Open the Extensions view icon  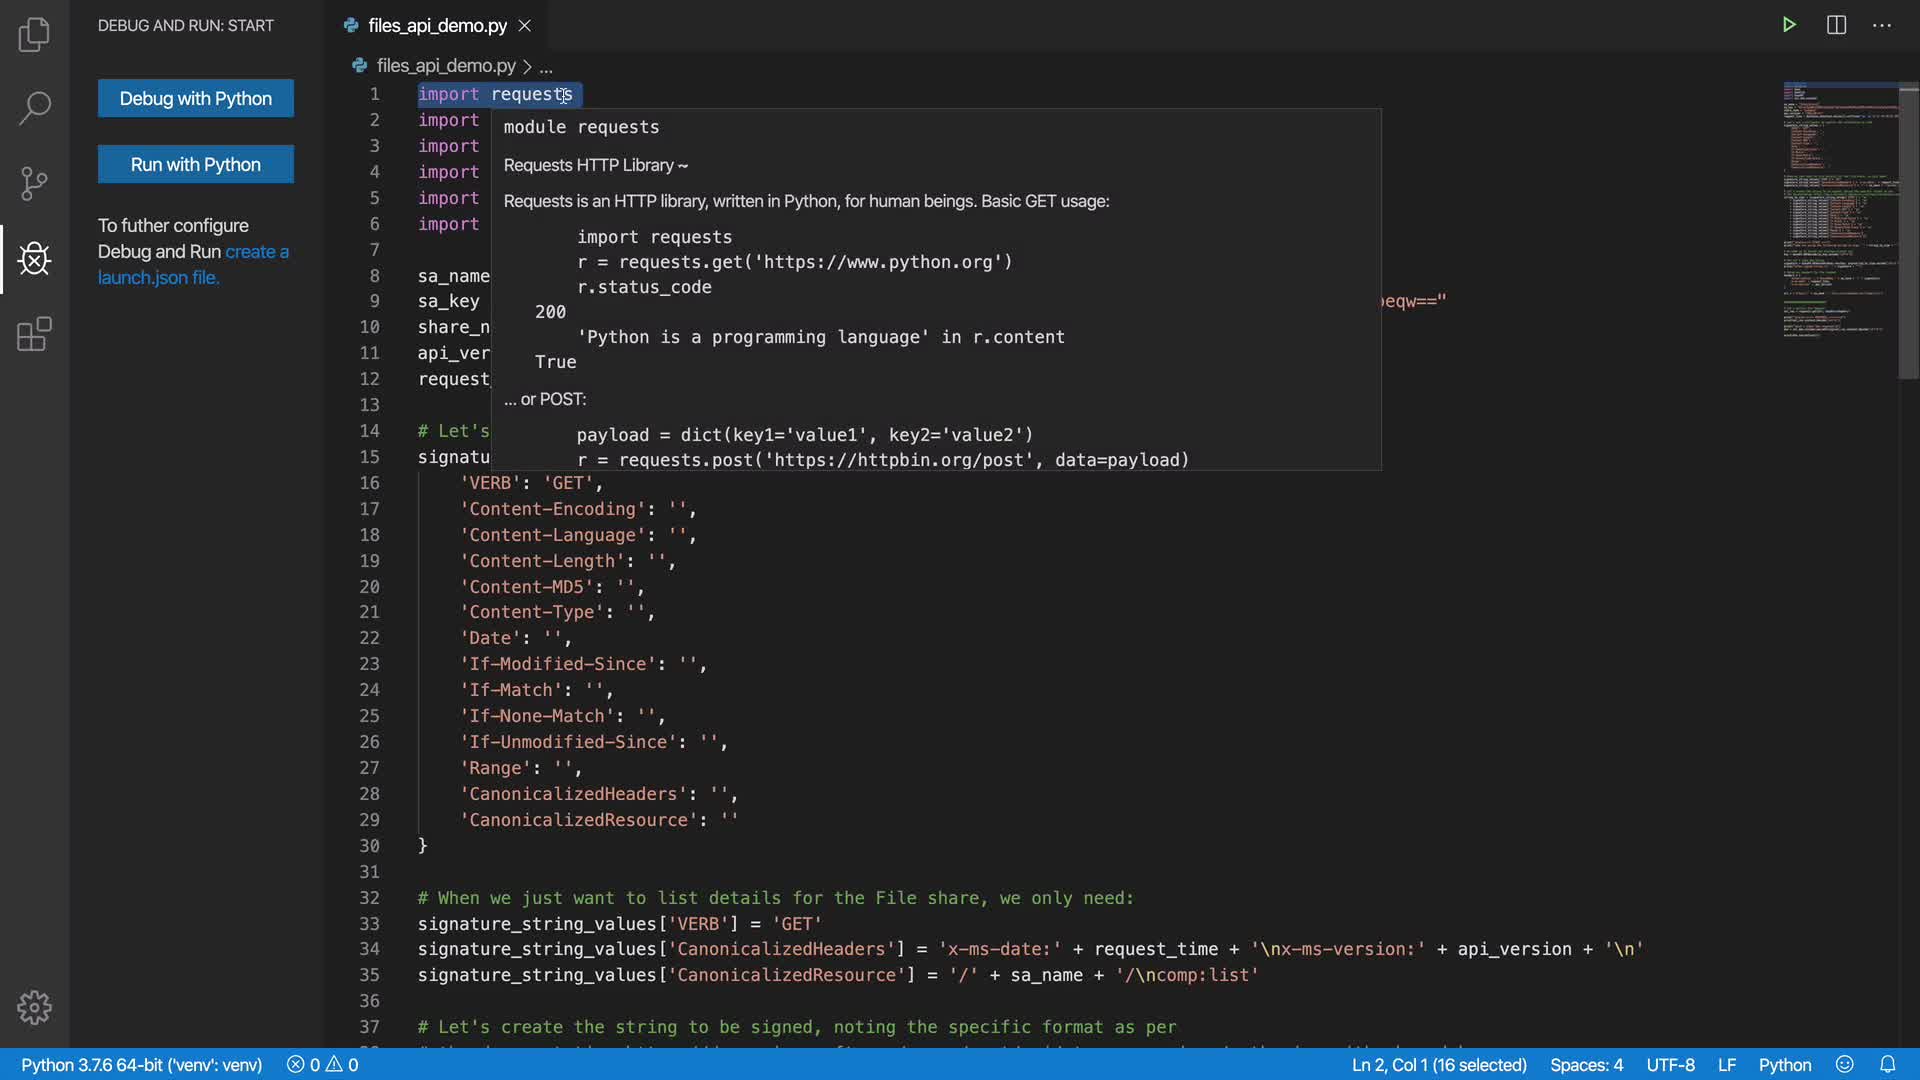pyautogui.click(x=34, y=334)
